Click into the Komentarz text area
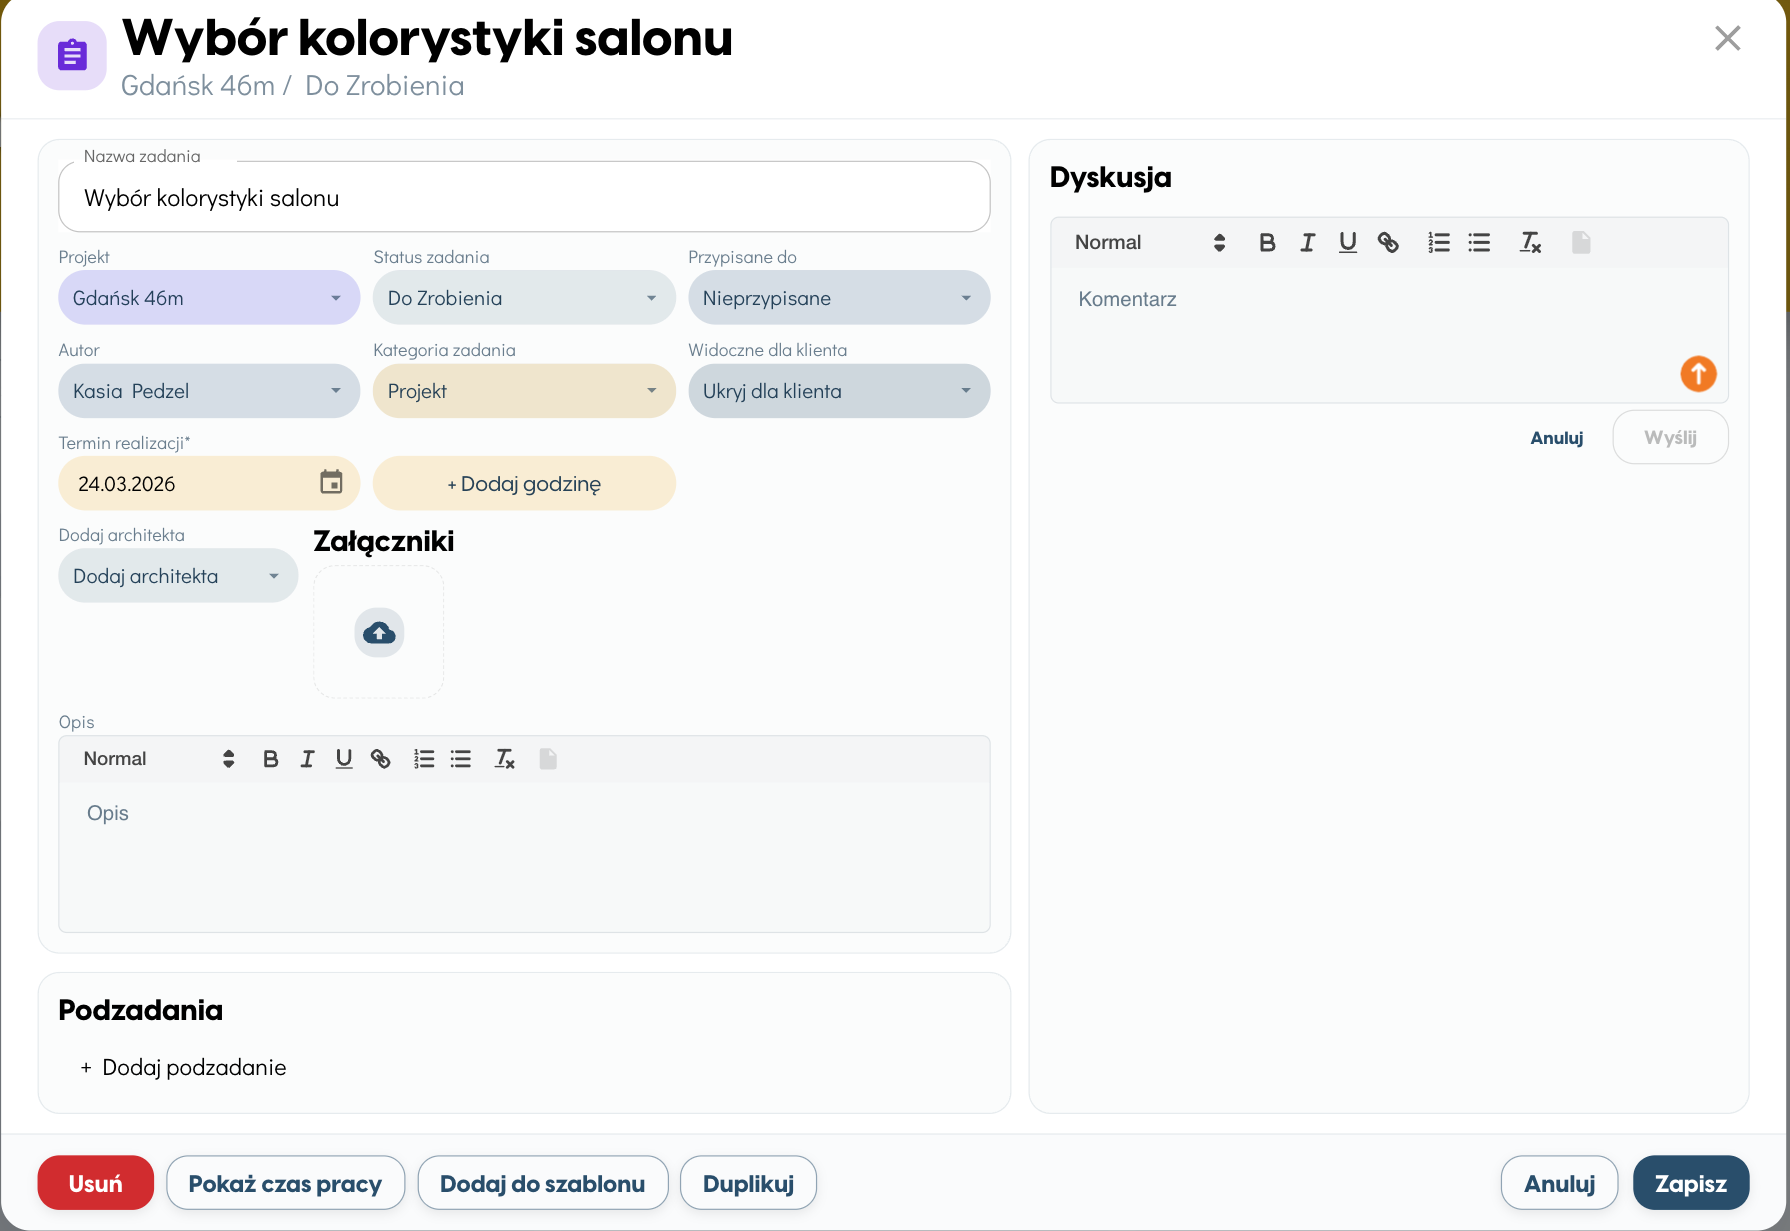The image size is (1790, 1231). [x=1389, y=335]
